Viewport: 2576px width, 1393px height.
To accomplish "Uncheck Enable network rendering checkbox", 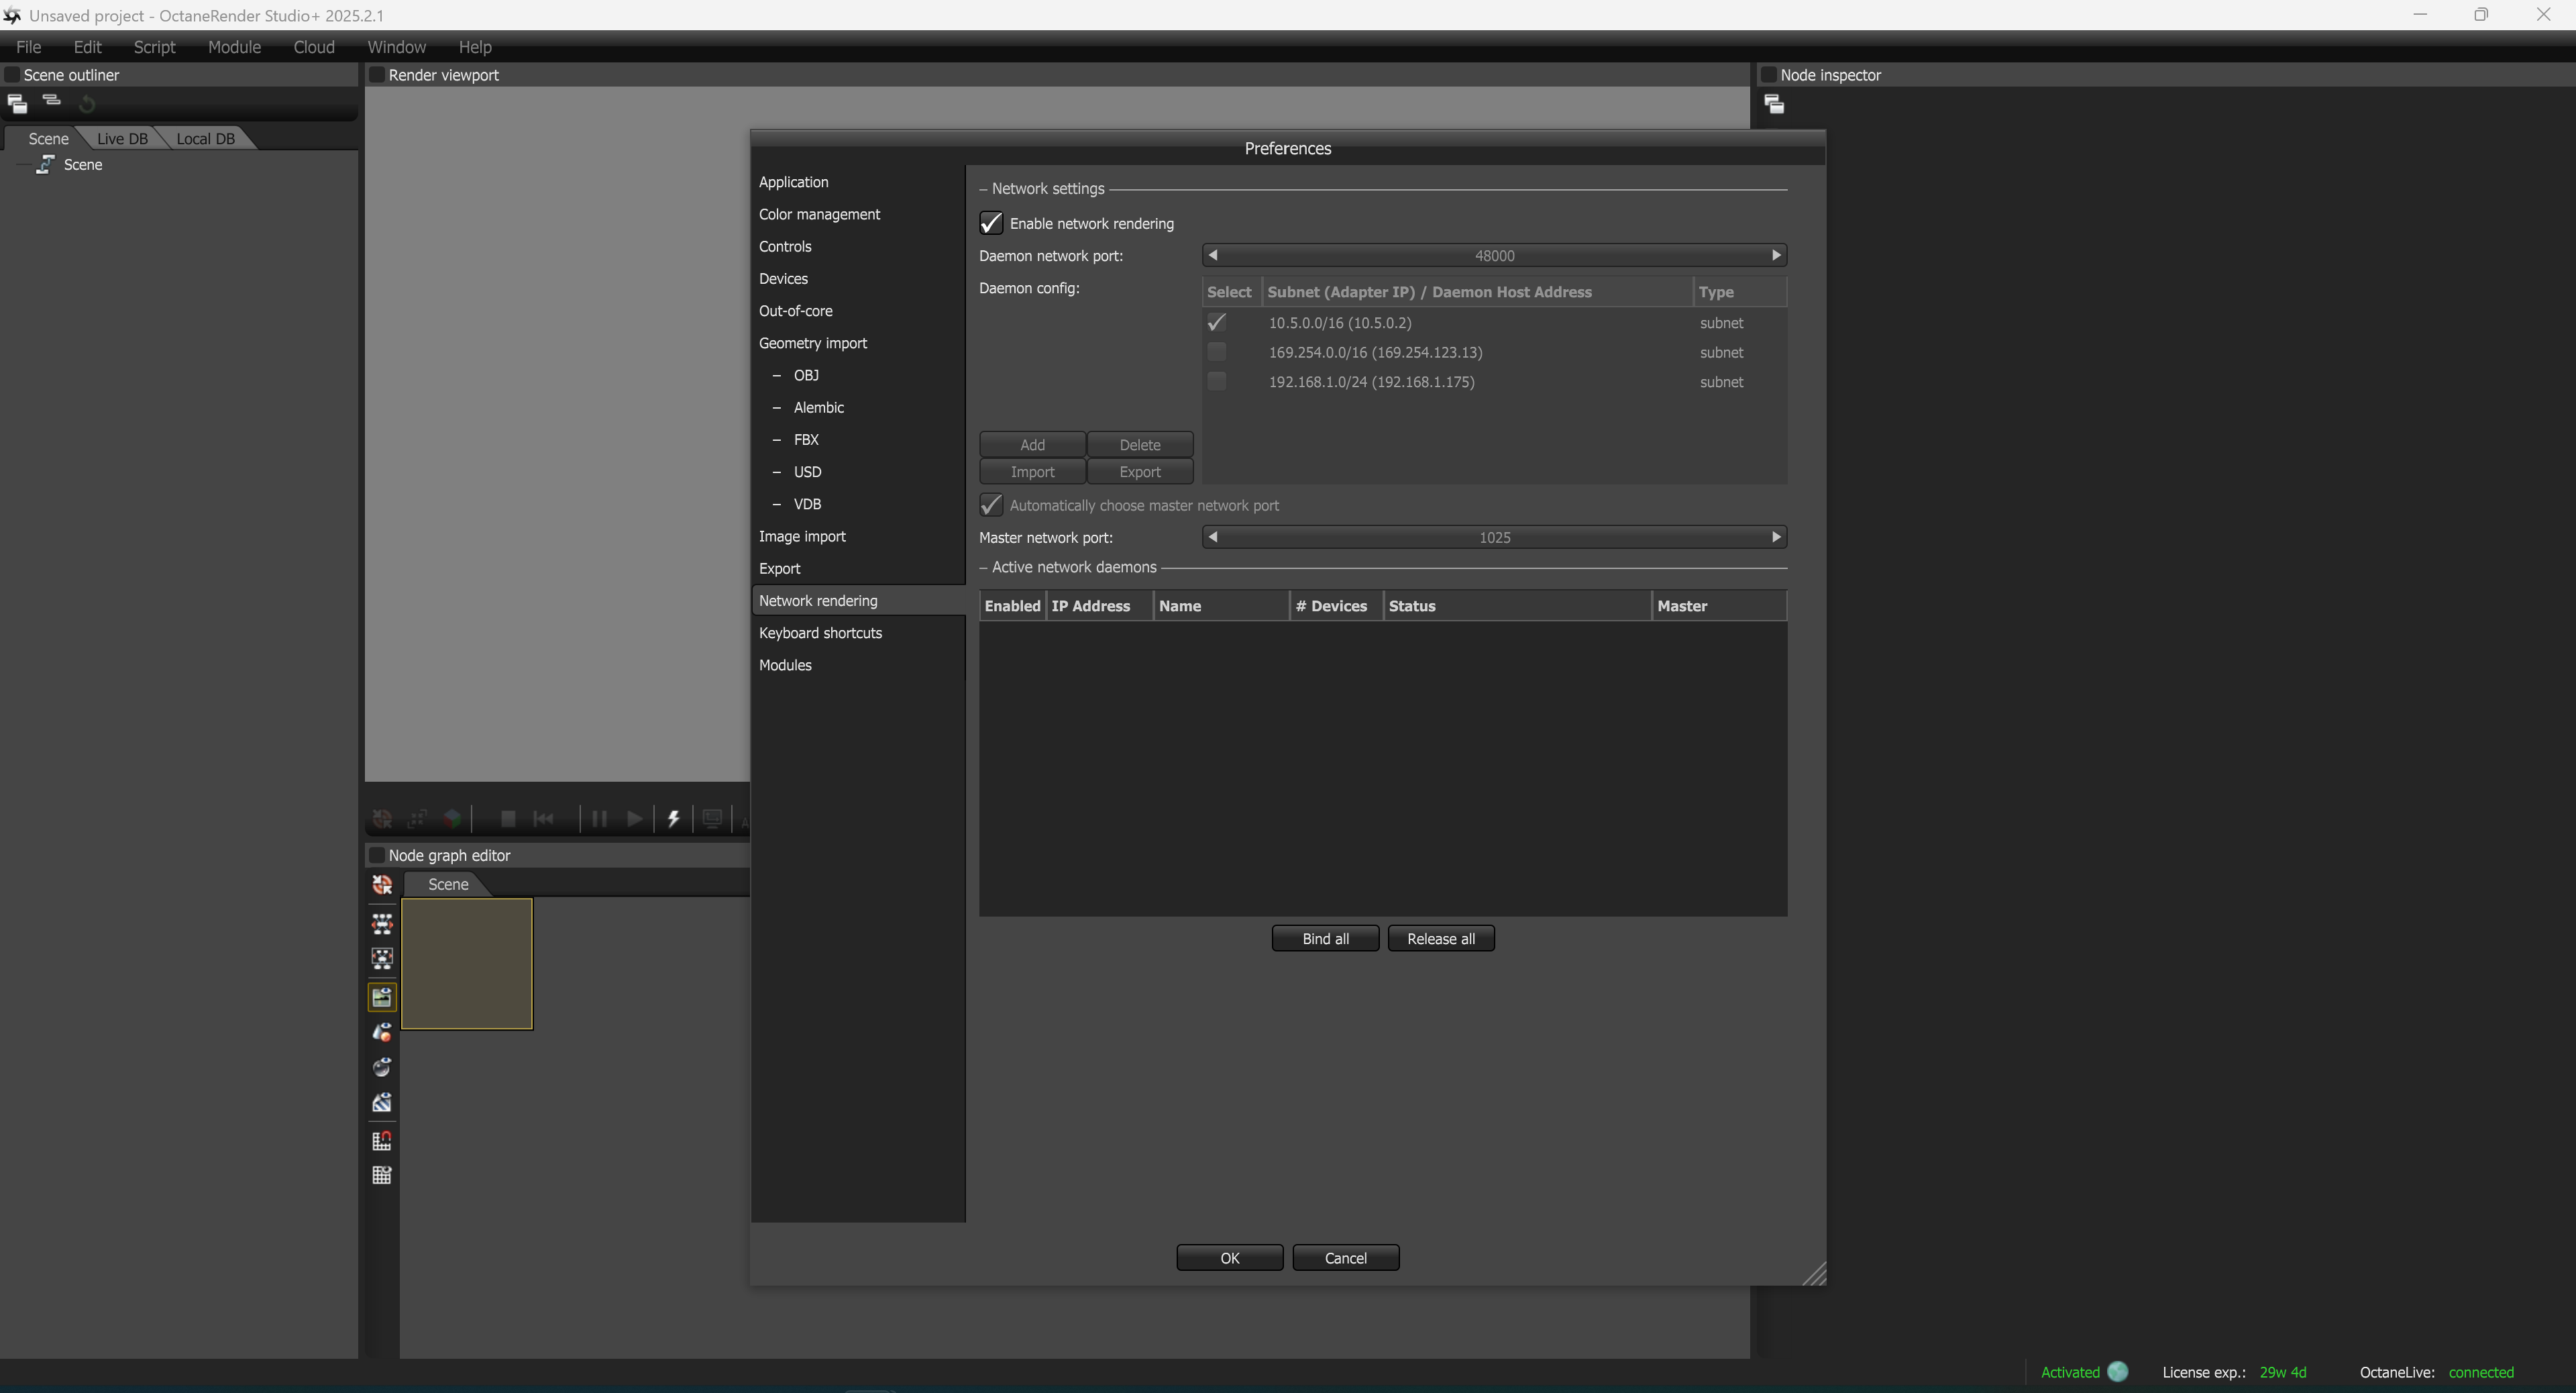I will tap(991, 223).
